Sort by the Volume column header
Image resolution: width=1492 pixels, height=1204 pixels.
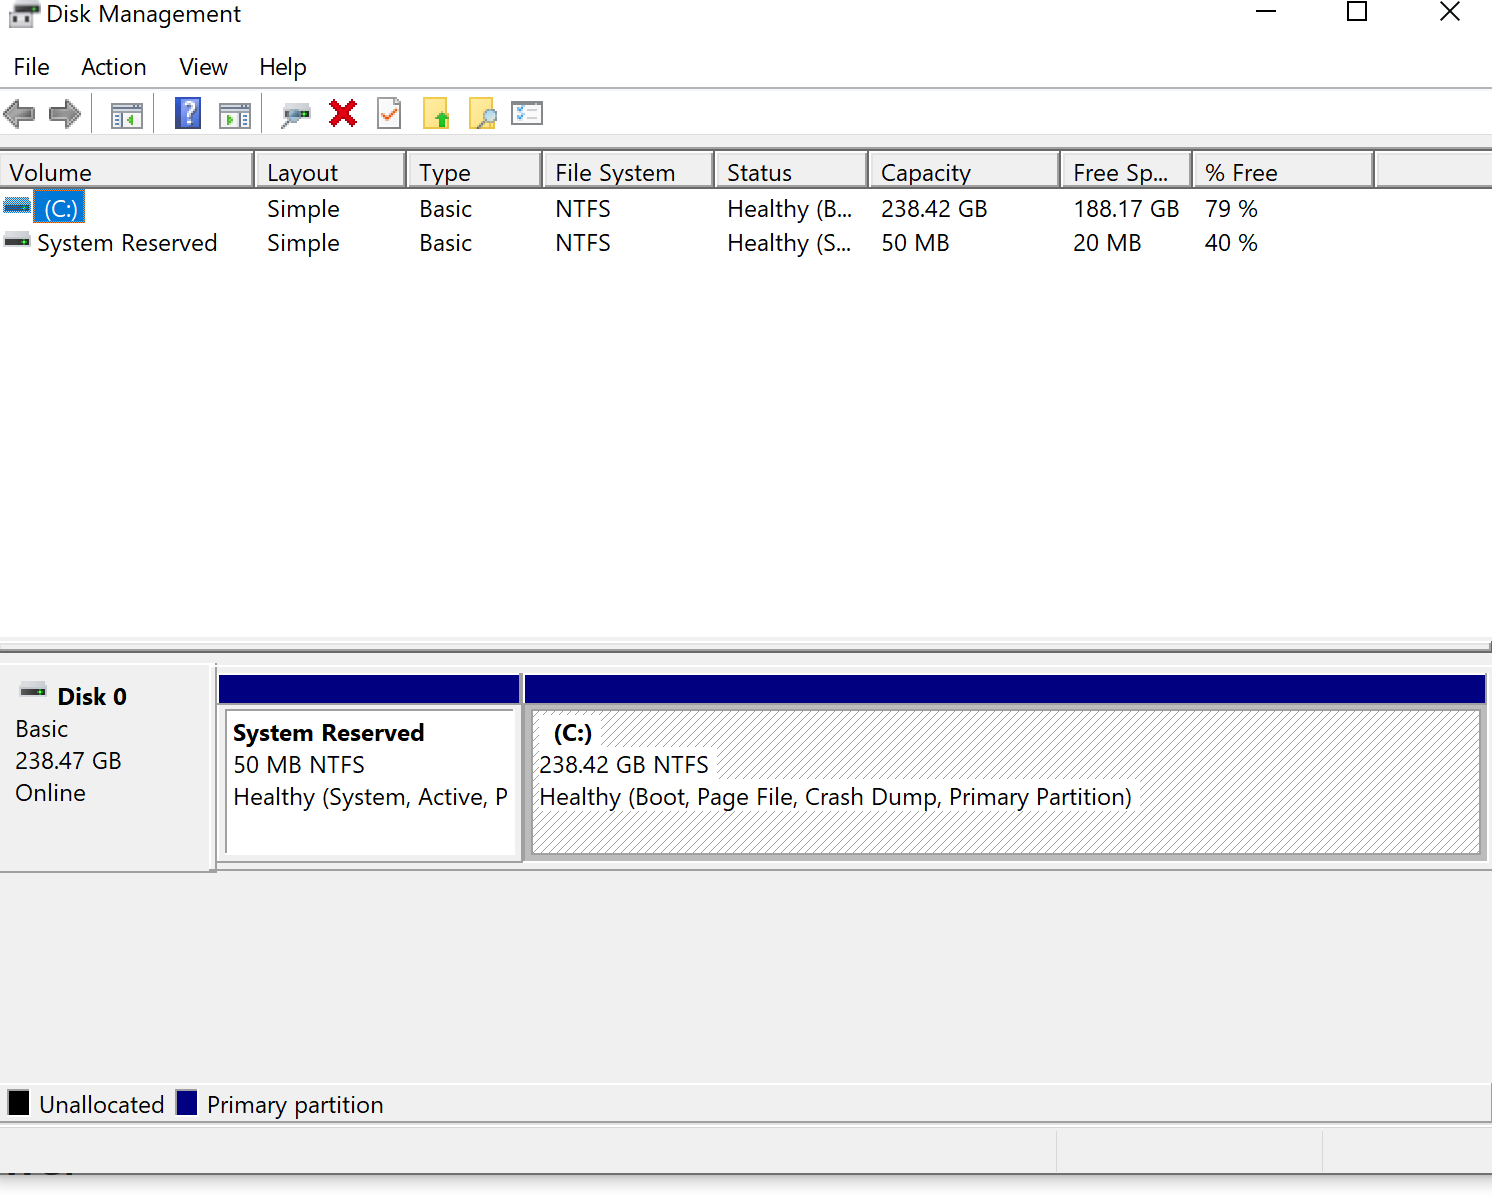pos(127,171)
